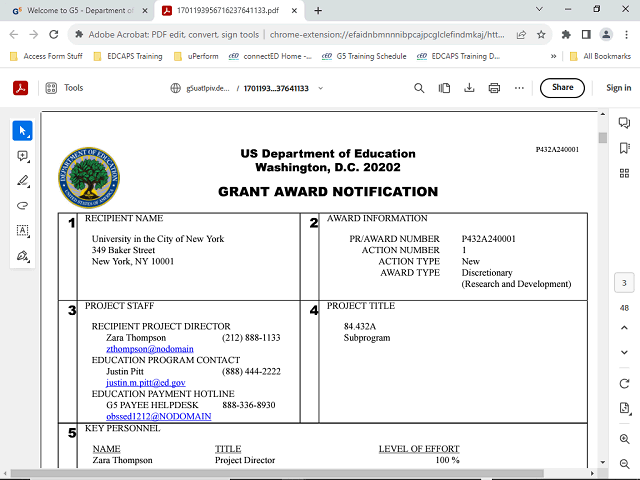
Task: Click the current page number box 3
Action: coord(624,283)
